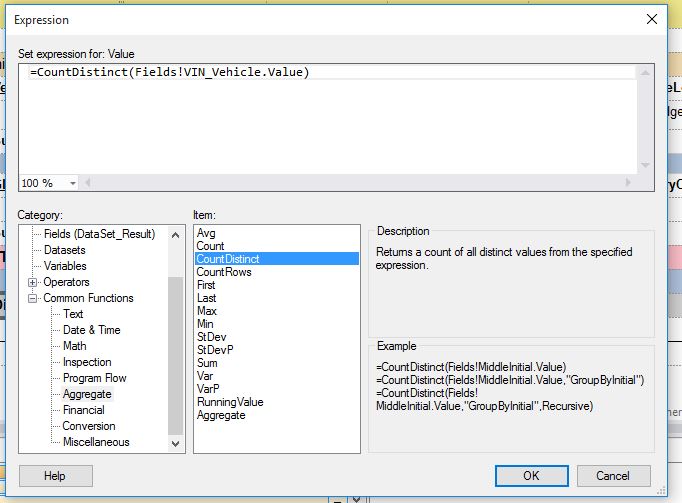
Task: Expand the Operators category node
Action: tap(32, 282)
